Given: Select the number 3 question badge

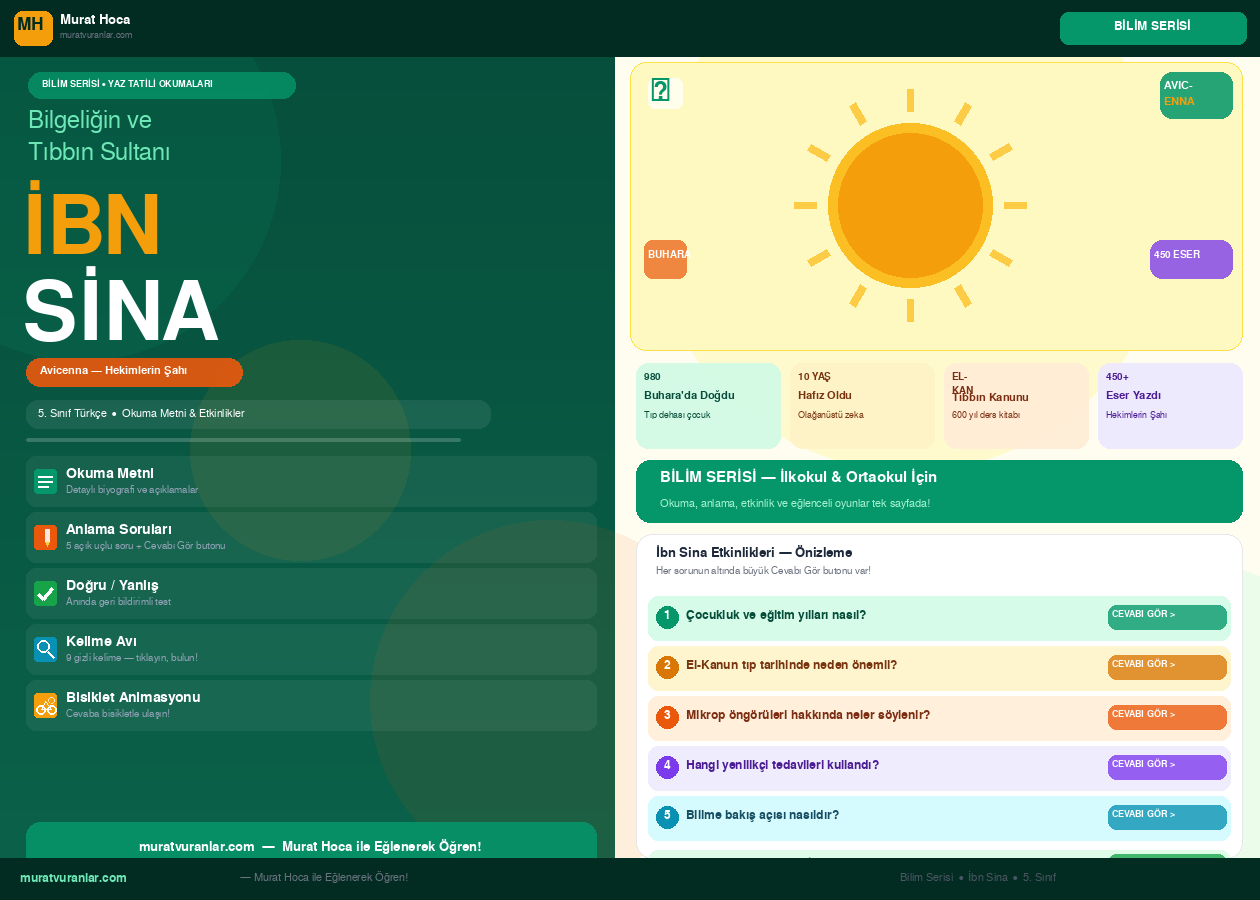Looking at the screenshot, I should coord(667,717).
